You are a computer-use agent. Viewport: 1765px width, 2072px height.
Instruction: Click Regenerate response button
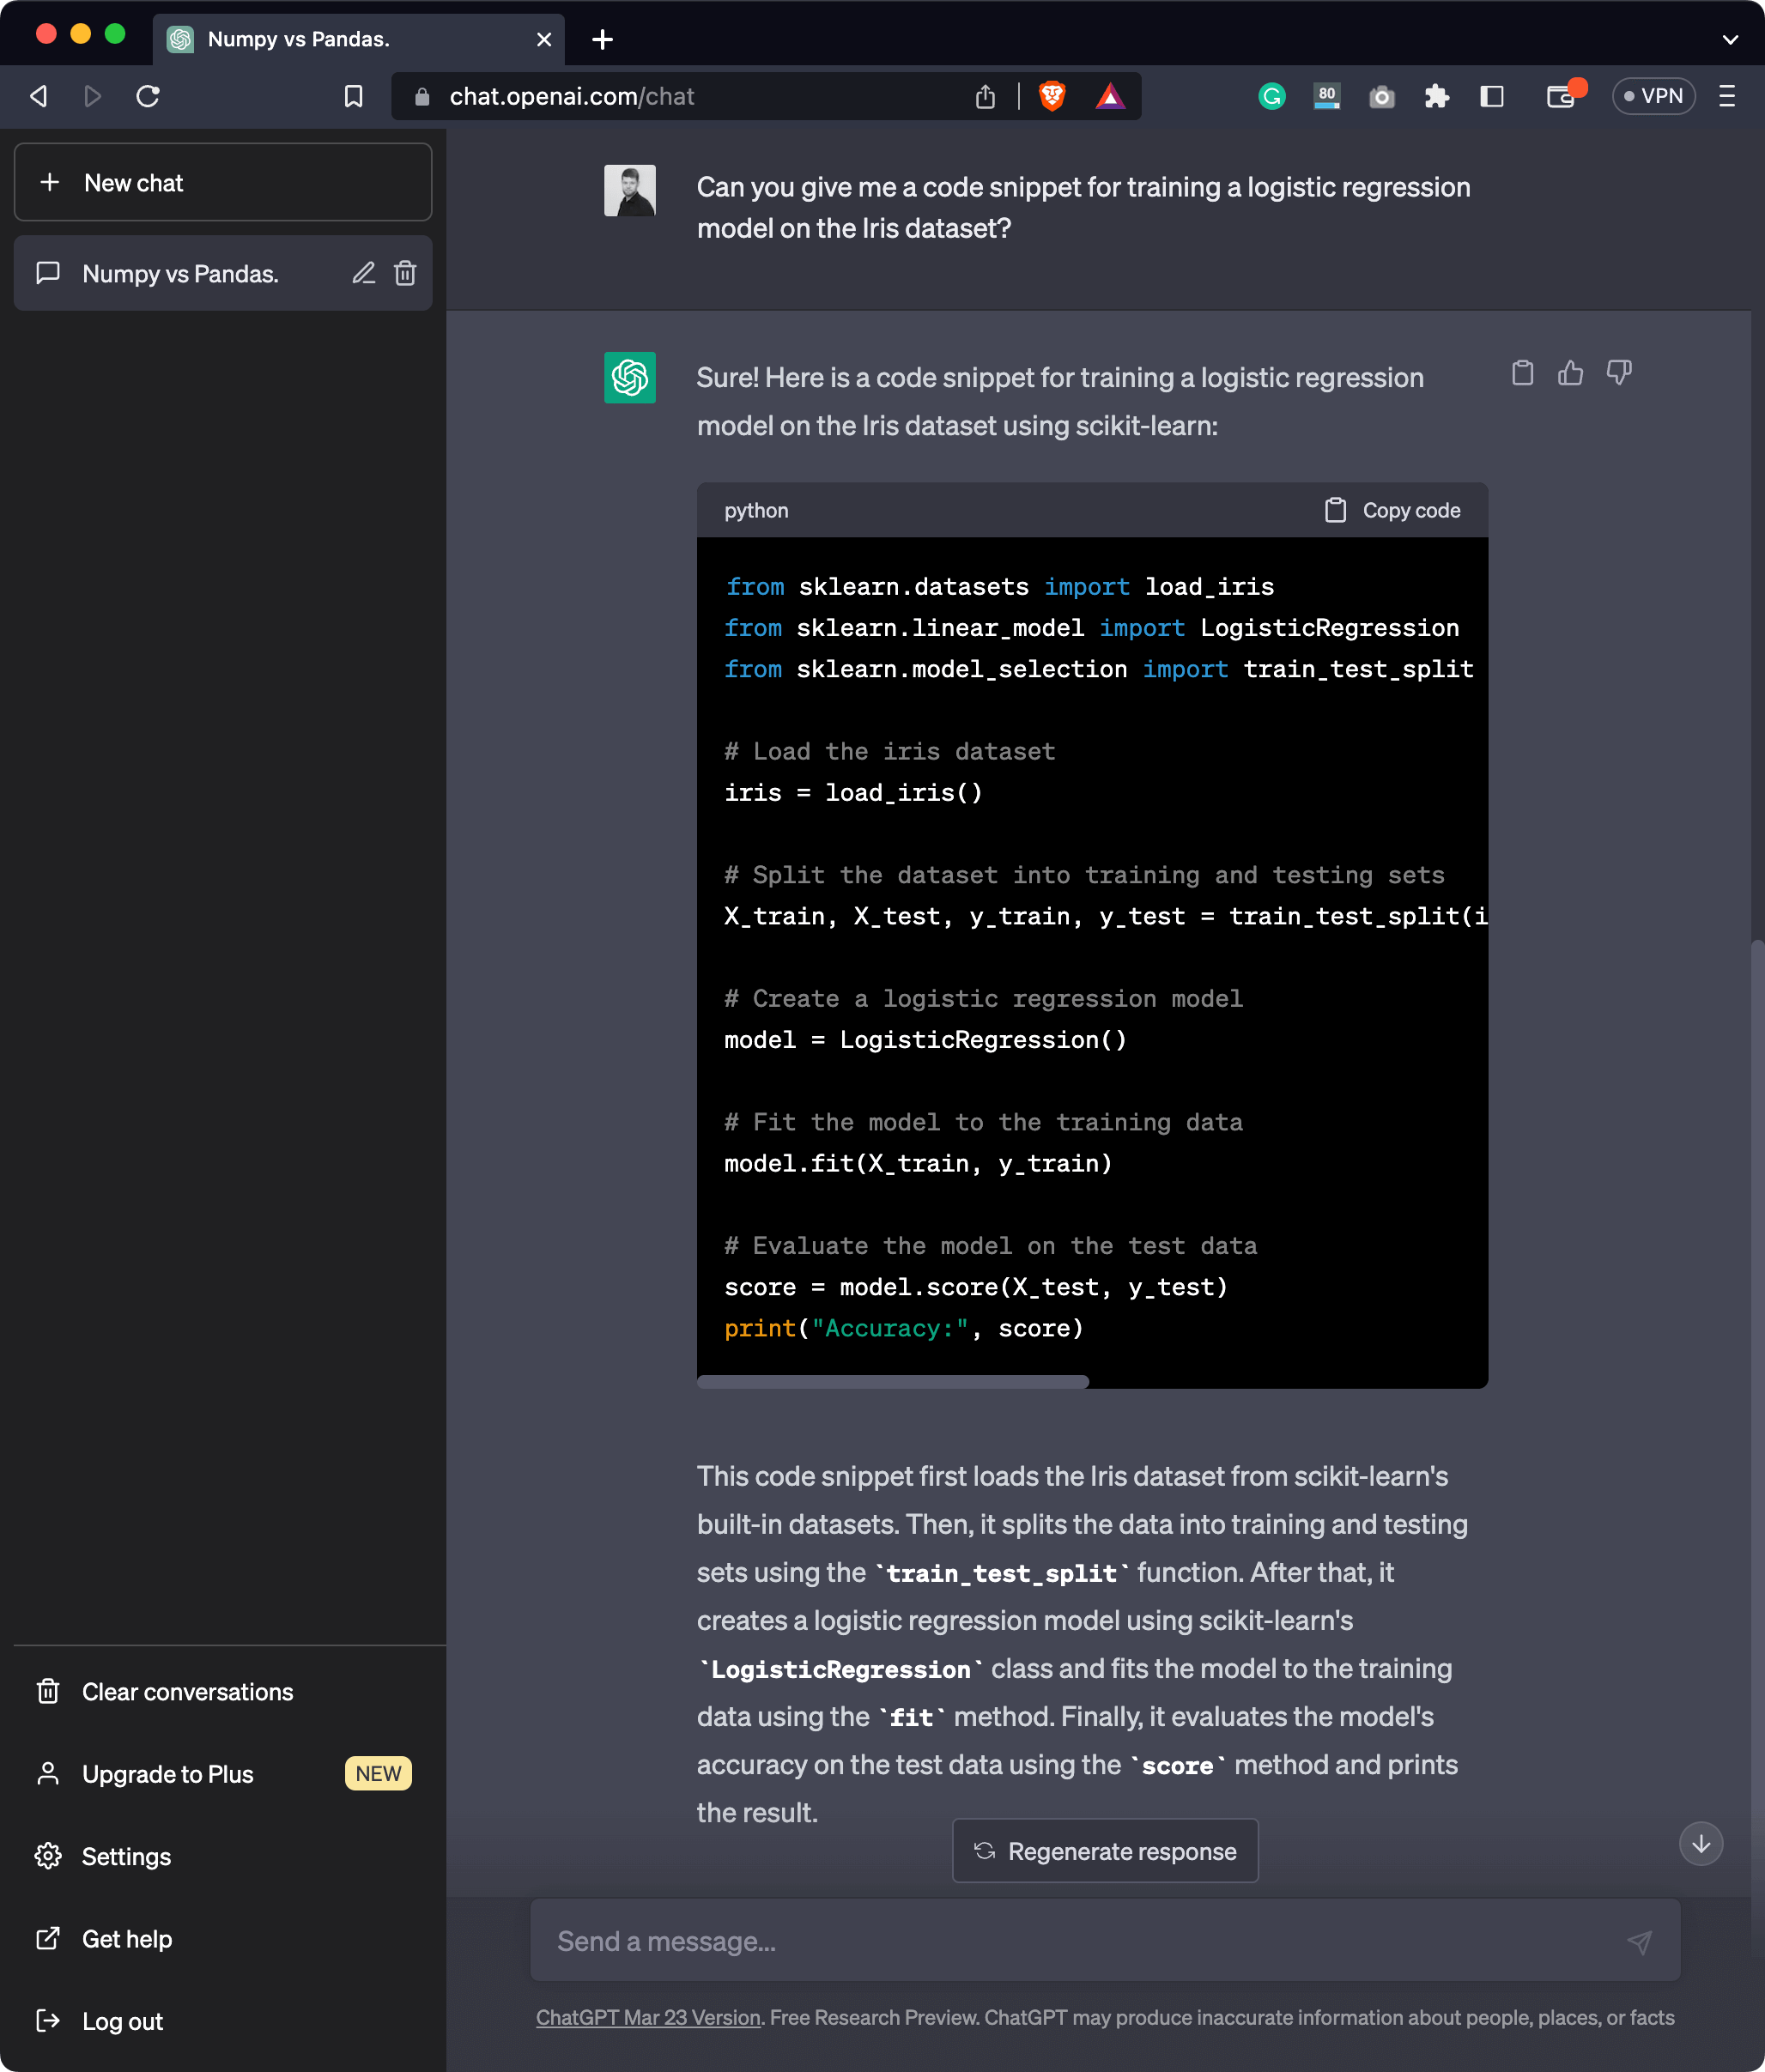[x=1105, y=1851]
